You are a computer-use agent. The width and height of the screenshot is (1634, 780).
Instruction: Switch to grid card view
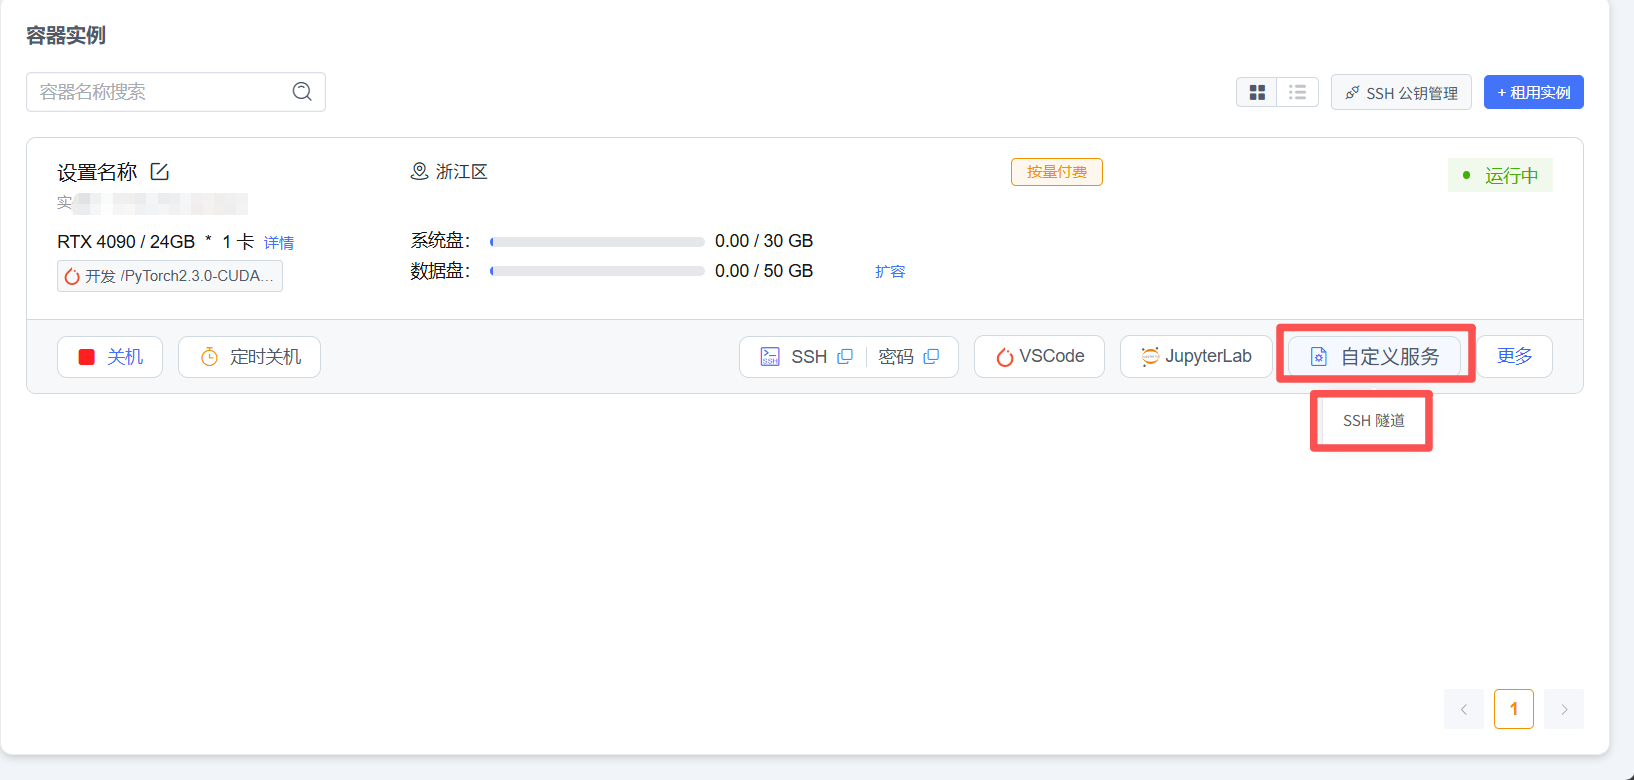tap(1257, 92)
